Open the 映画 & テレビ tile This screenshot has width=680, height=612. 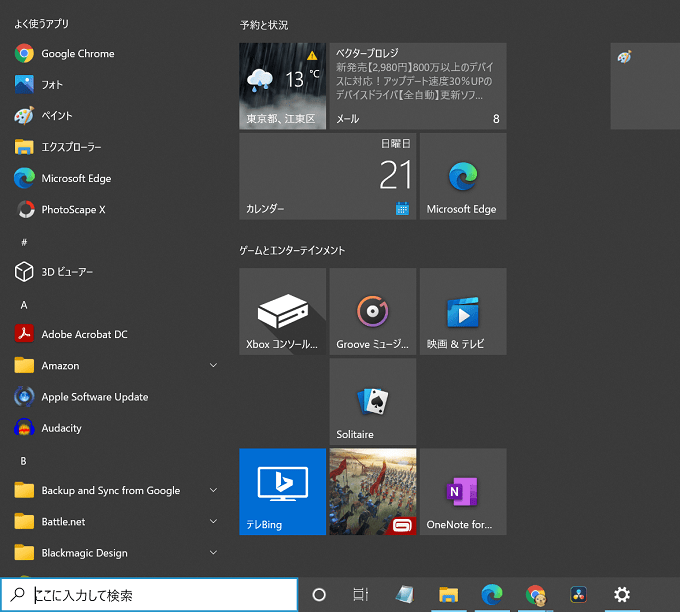coord(463,311)
